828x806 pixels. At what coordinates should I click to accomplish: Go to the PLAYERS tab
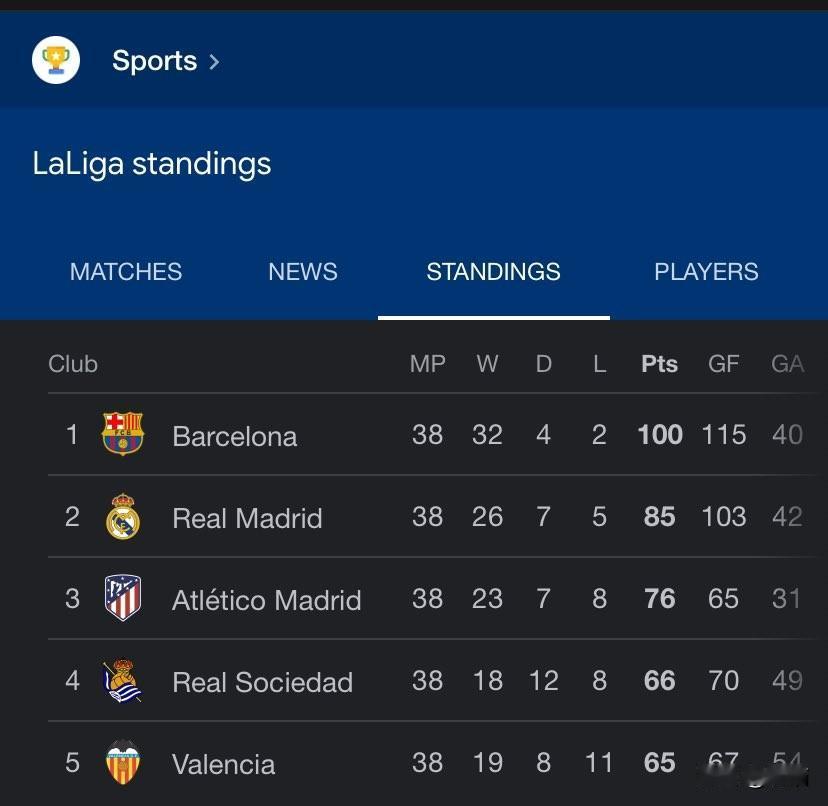(x=706, y=272)
